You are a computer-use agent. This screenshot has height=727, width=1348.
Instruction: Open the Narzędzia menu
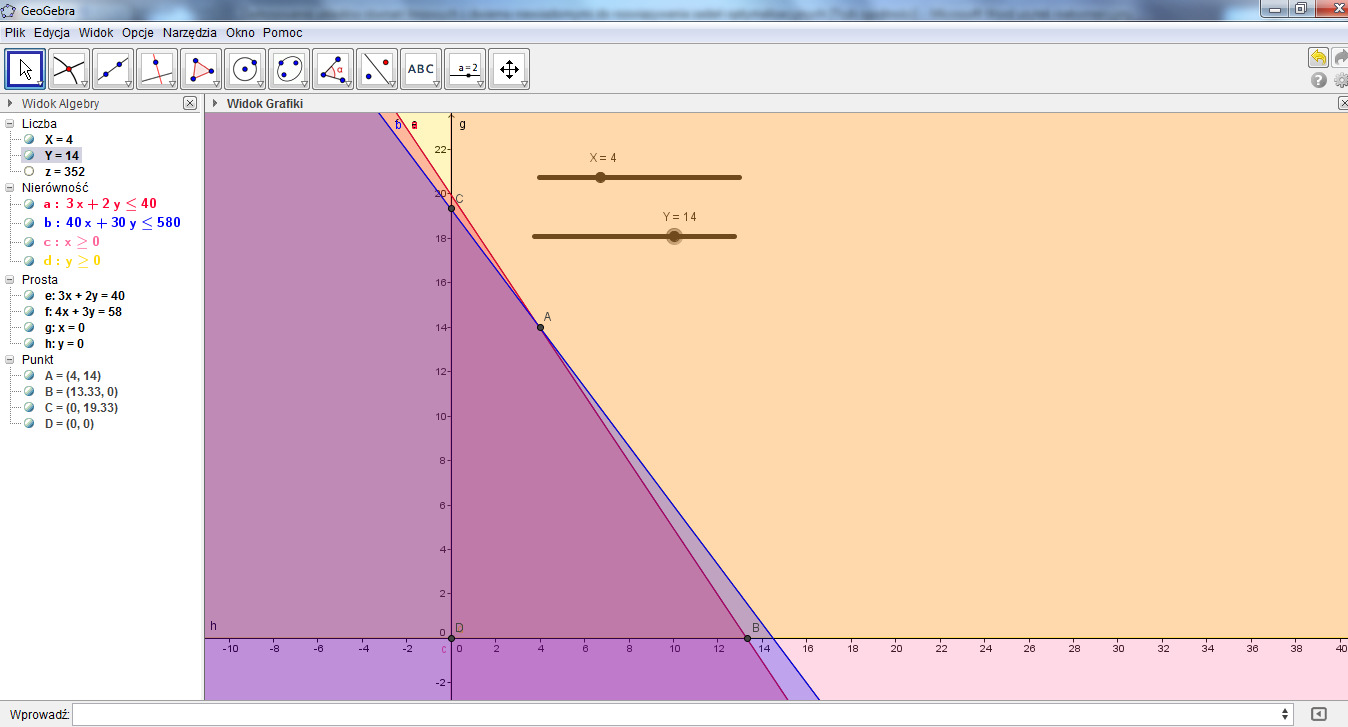[x=190, y=32]
